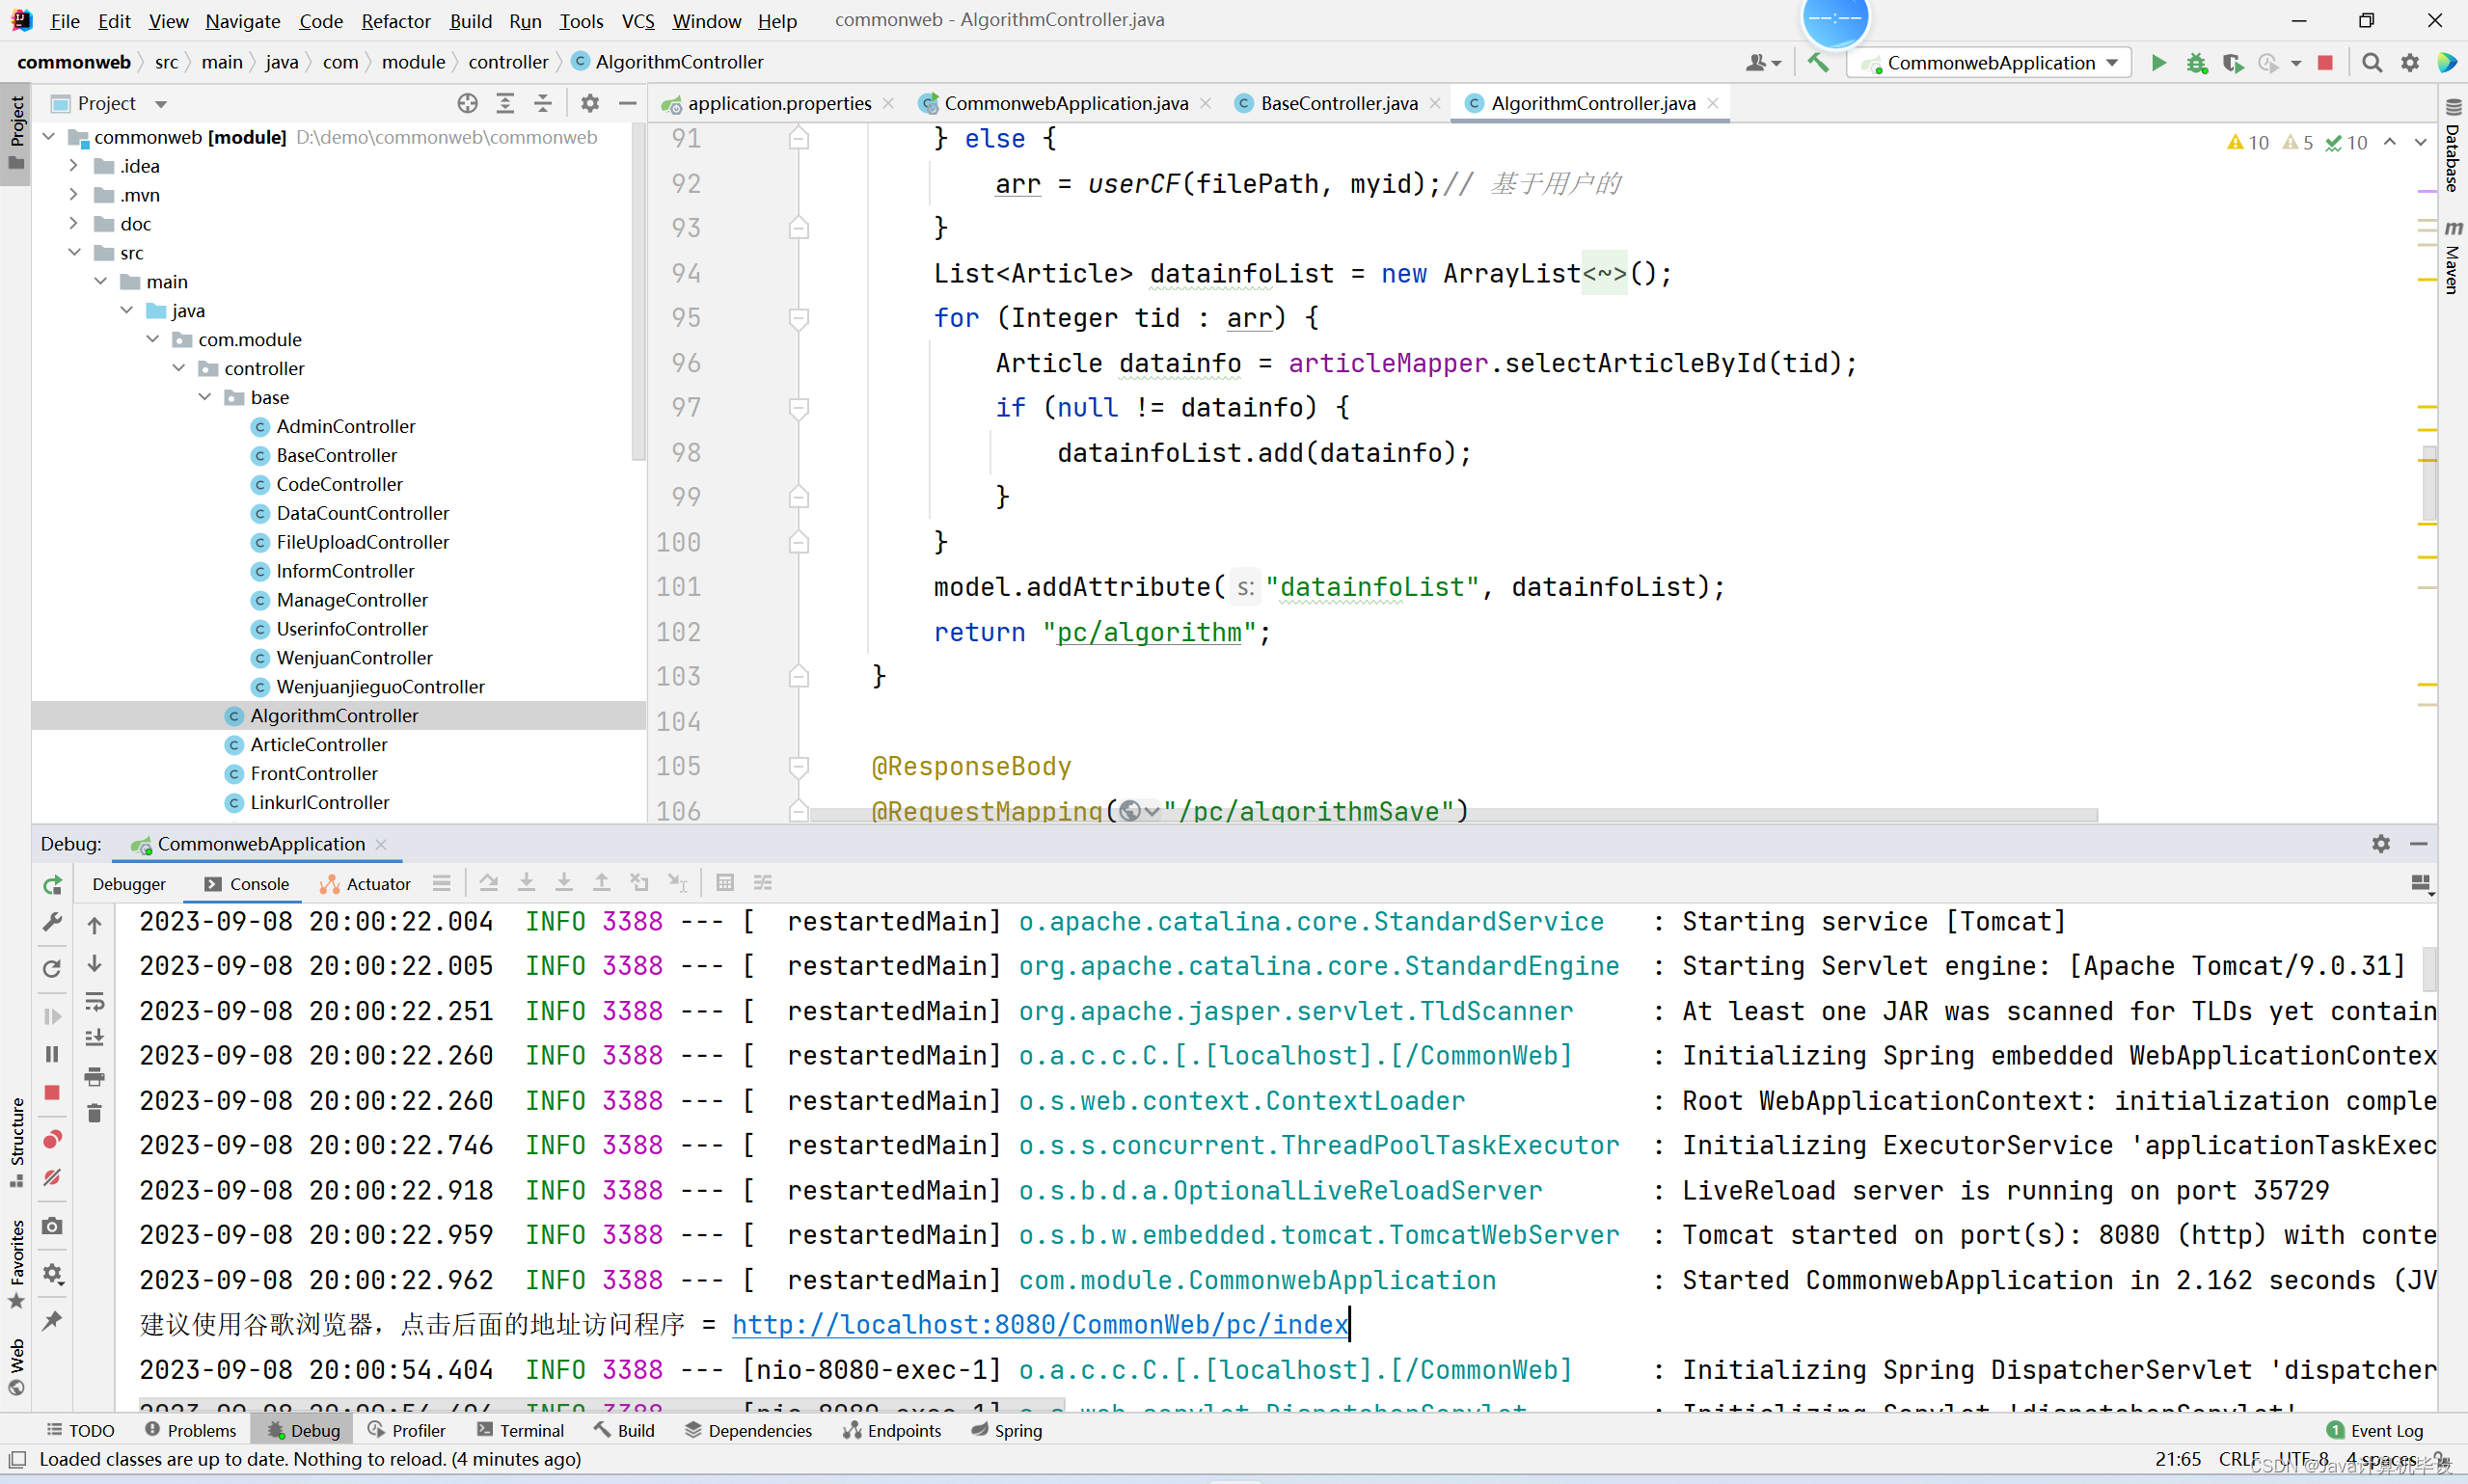Collapse the base package folder
The height and width of the screenshot is (1484, 2468).
[x=205, y=397]
